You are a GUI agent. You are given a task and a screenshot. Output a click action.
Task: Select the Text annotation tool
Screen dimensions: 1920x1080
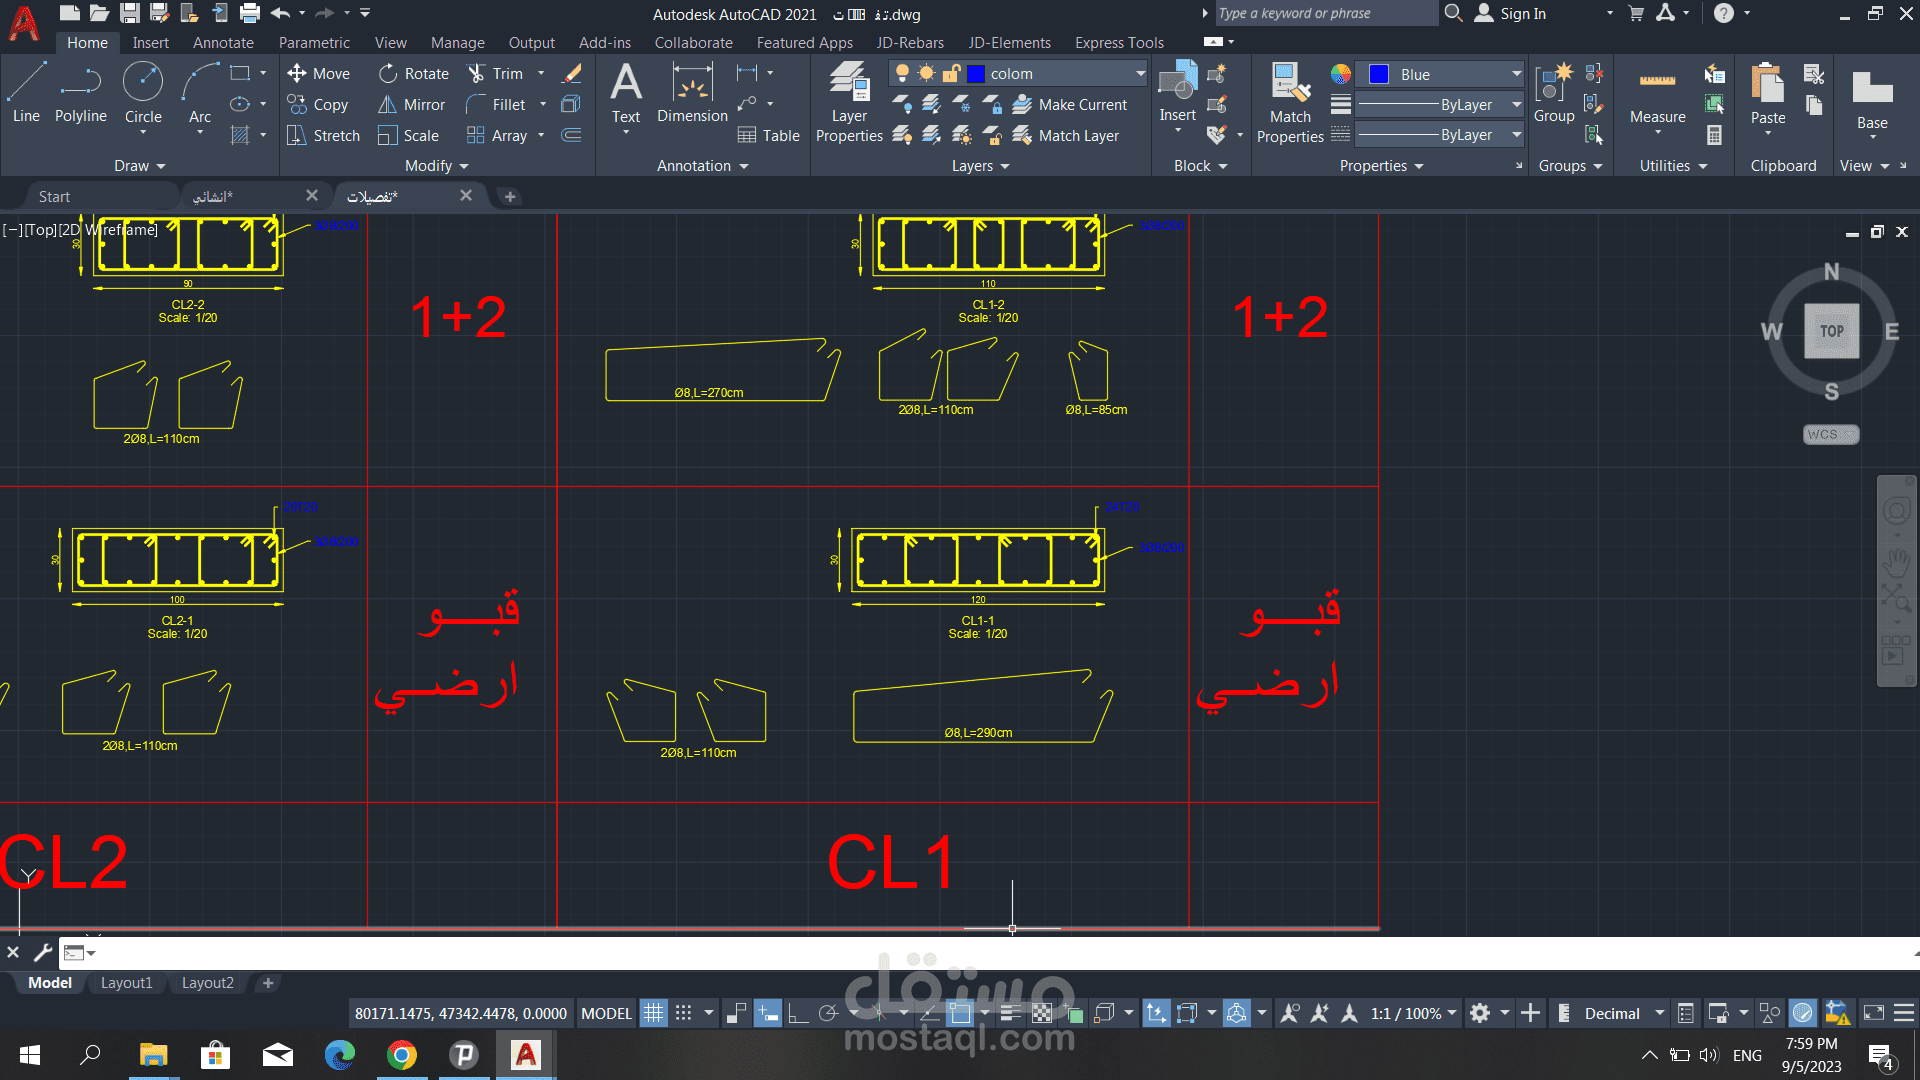click(x=626, y=92)
